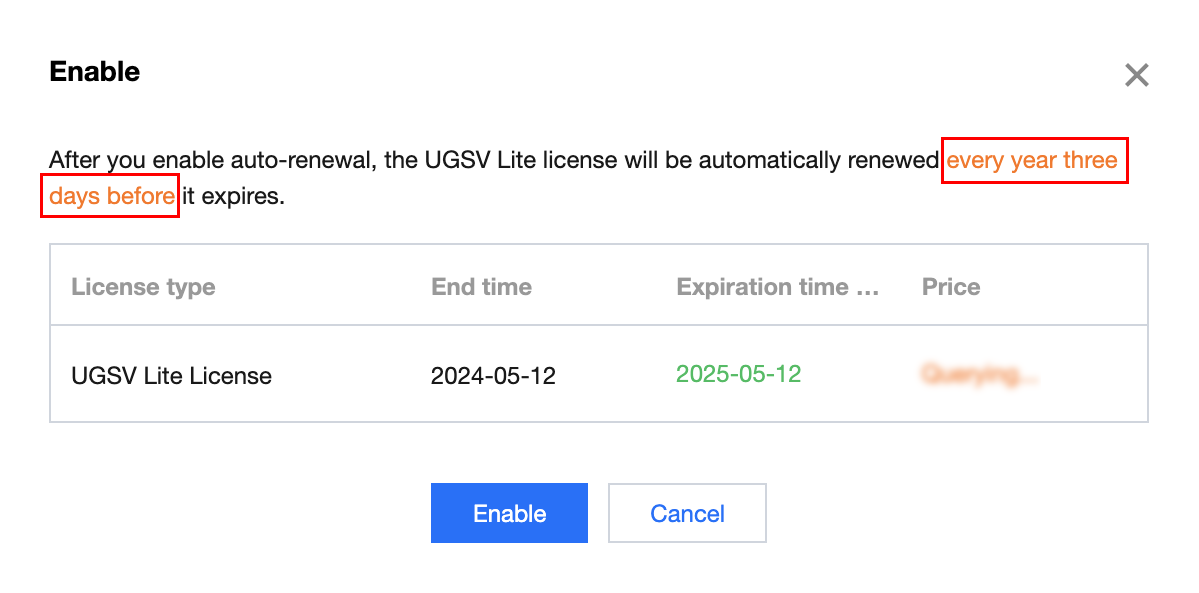The width and height of the screenshot is (1199, 593).
Task: Click the bold Enable dialog title
Action: click(94, 72)
